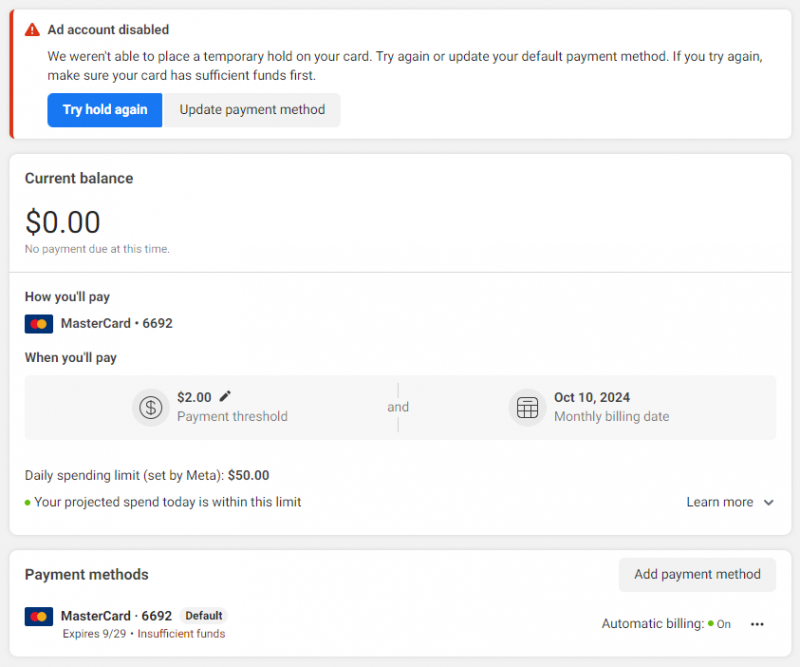Click the MasterCard logo under How you'll pay
800x667 pixels.
pyautogui.click(x=39, y=324)
